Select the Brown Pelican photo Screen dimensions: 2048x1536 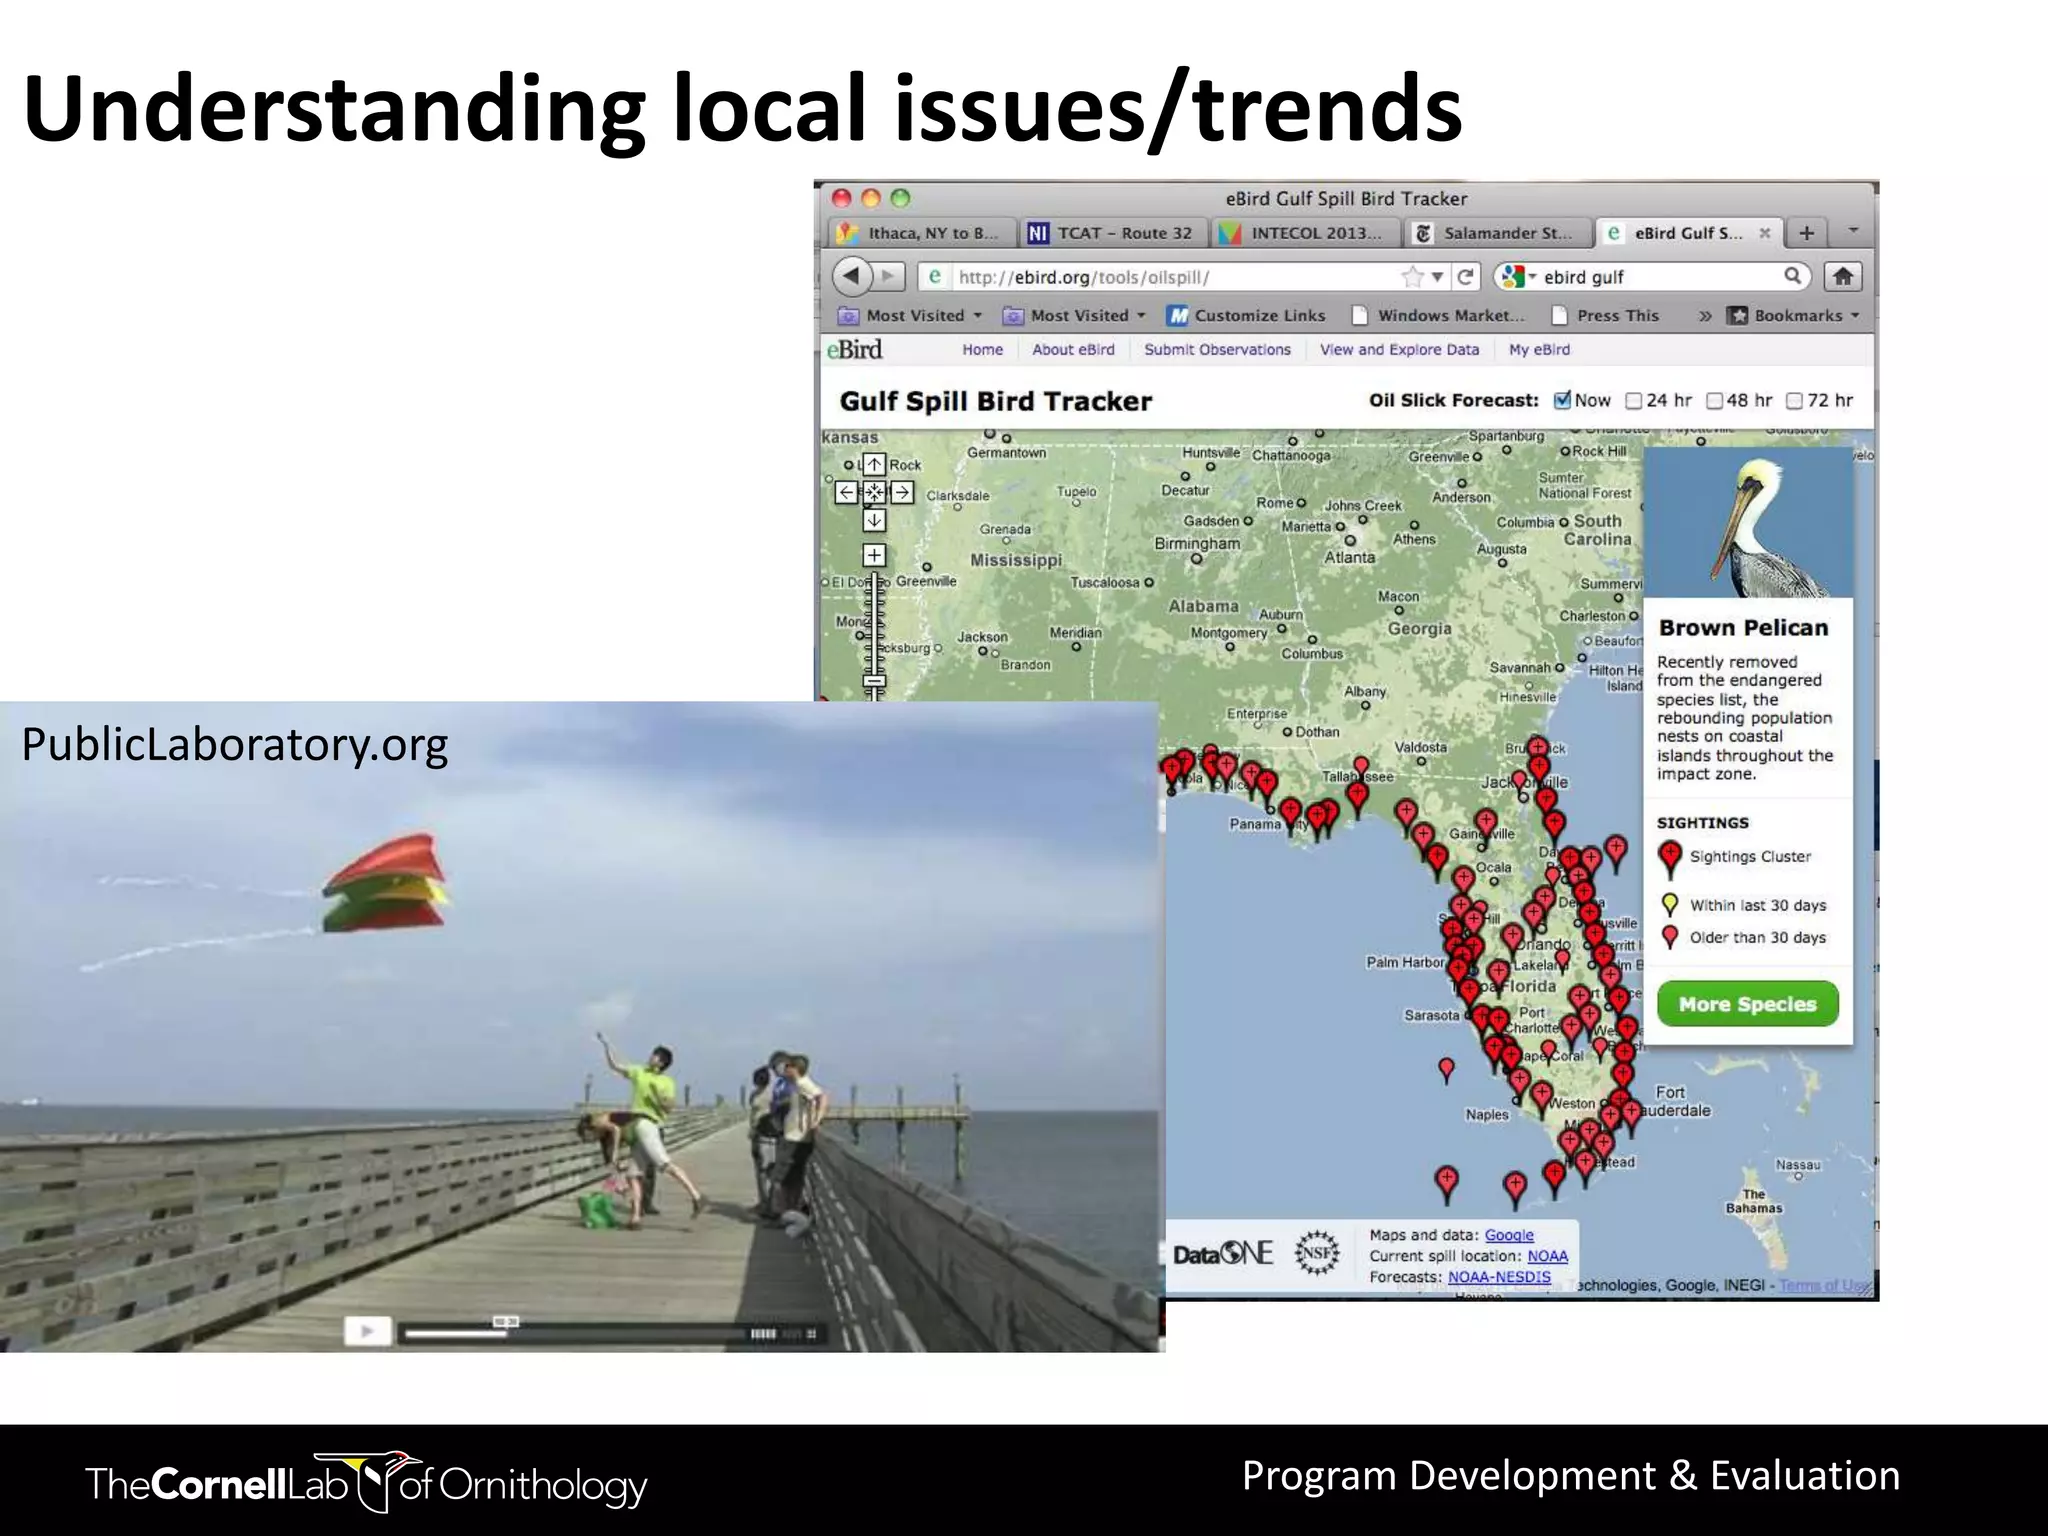pos(1748,523)
